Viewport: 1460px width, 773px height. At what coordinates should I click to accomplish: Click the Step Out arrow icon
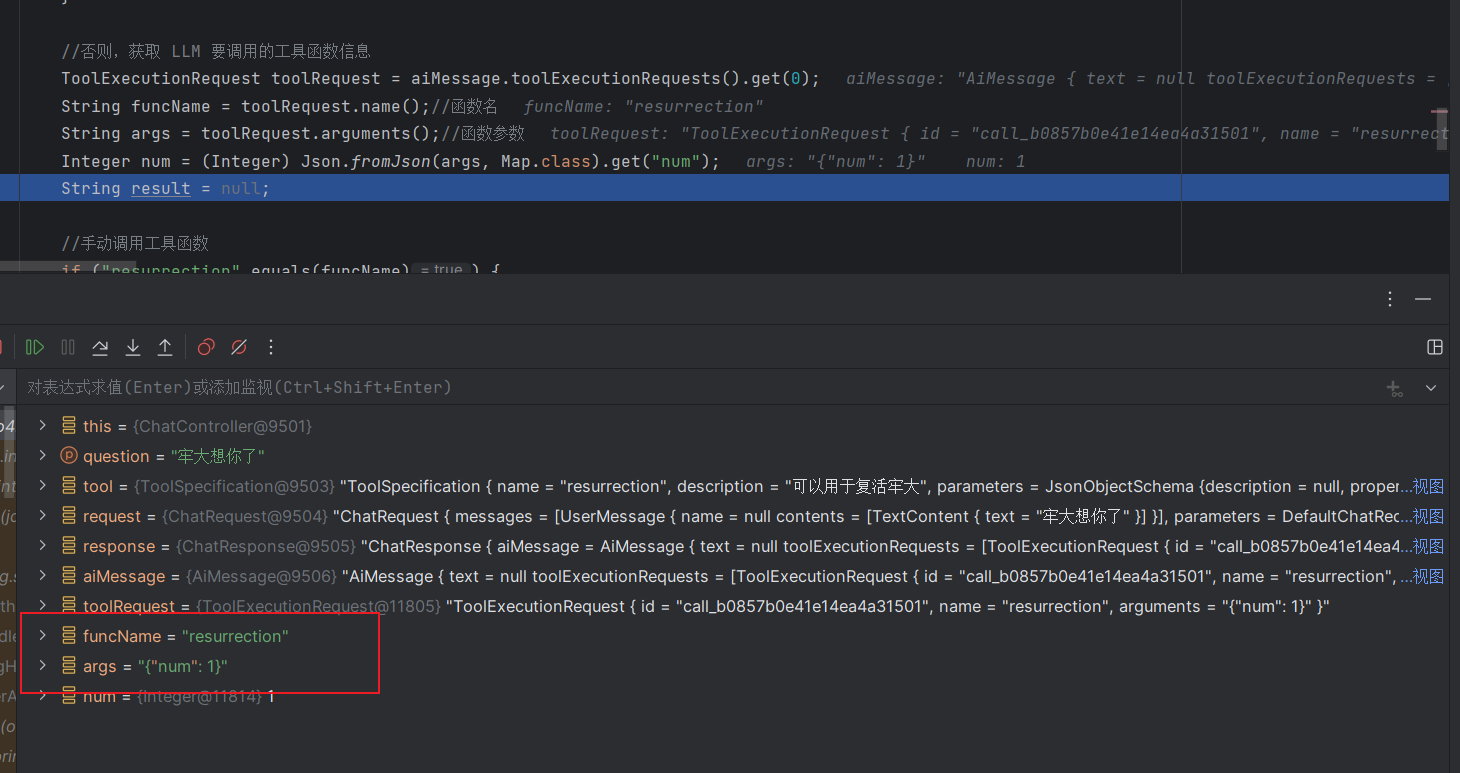click(x=165, y=347)
